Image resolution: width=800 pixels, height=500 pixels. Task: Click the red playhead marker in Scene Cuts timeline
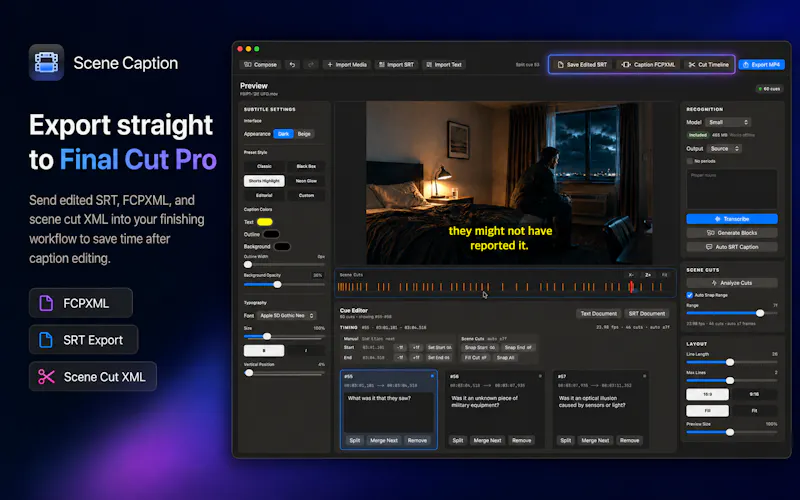coord(631,287)
